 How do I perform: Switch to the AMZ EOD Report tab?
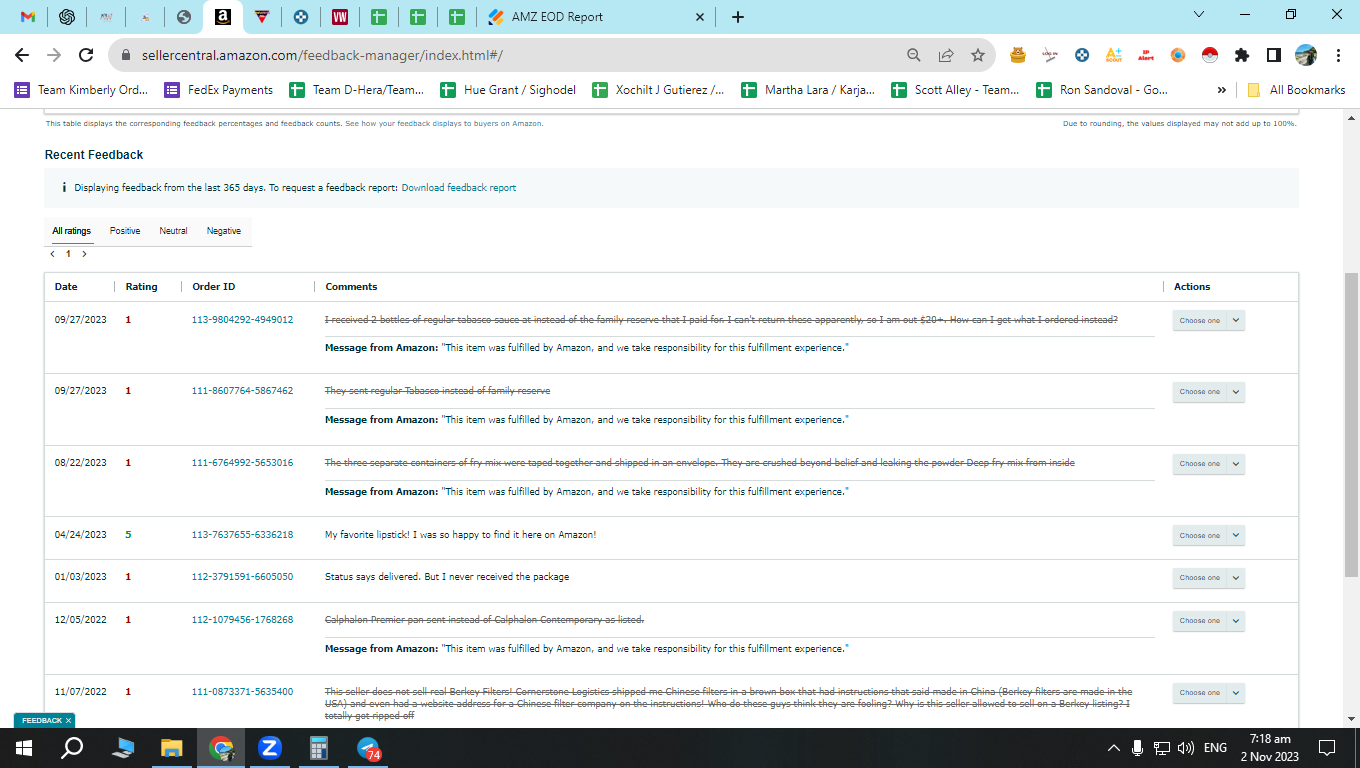[557, 17]
